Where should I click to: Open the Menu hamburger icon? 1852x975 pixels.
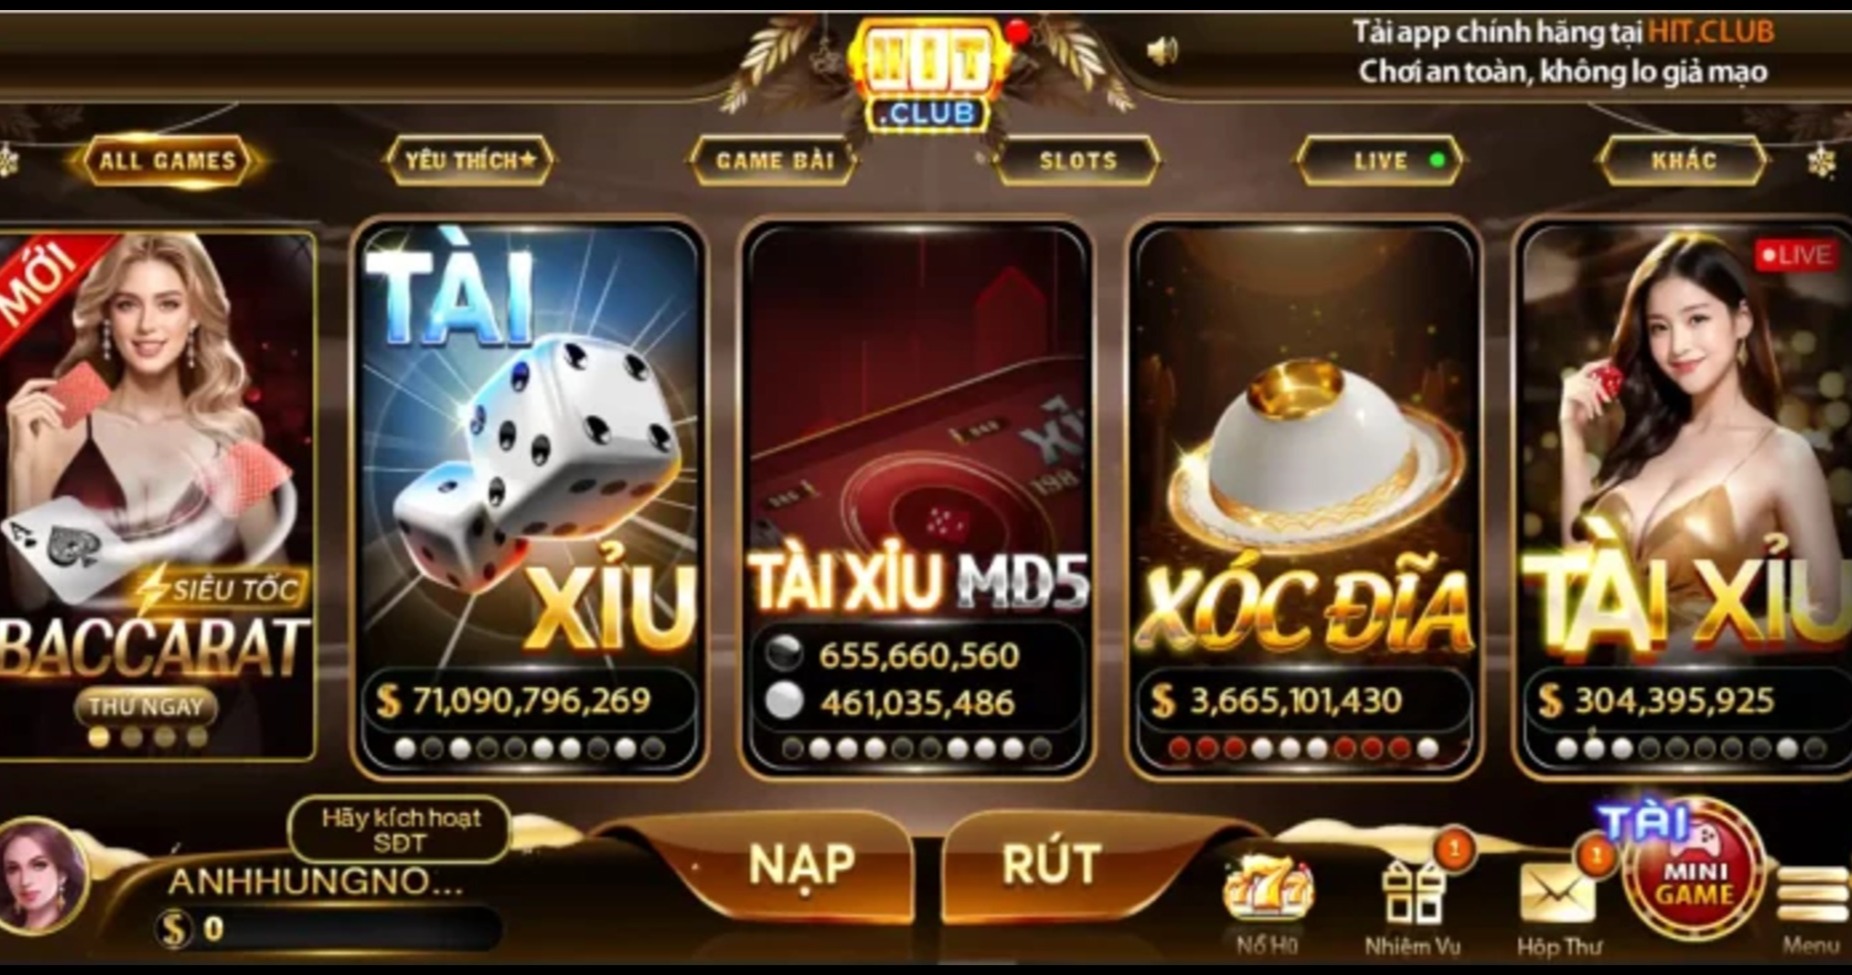tap(1813, 895)
